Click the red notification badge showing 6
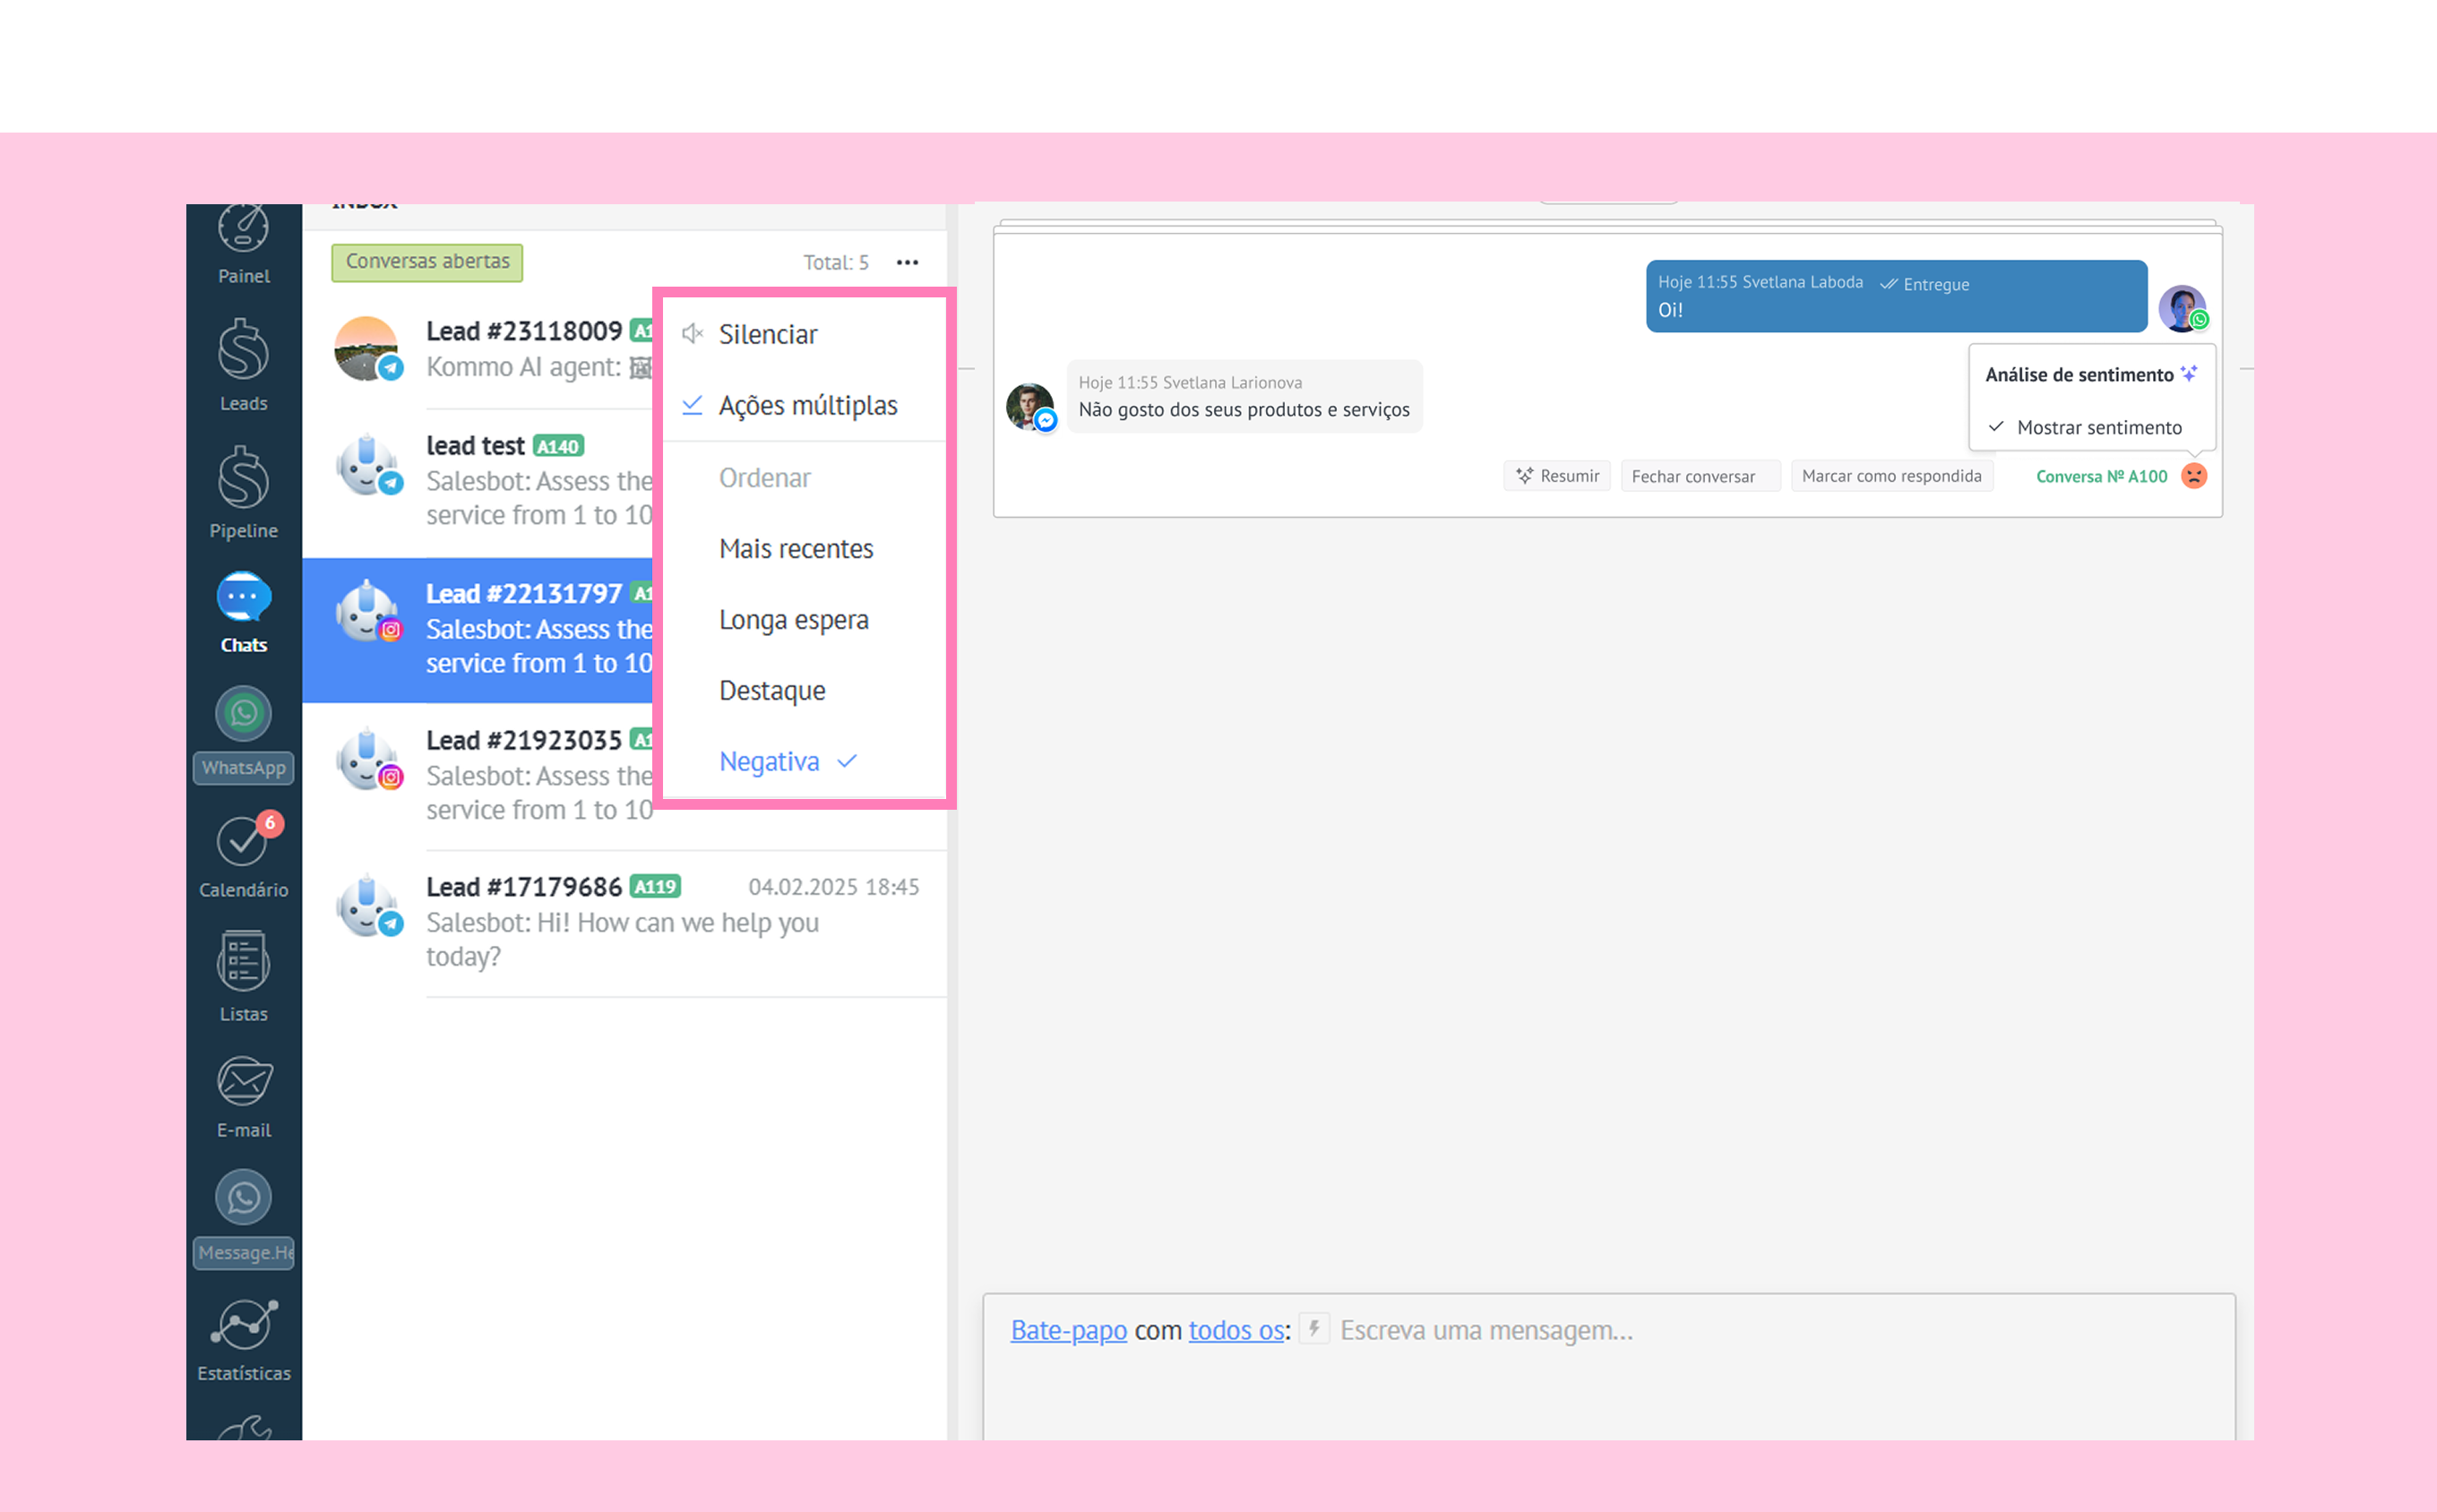 pos(270,822)
